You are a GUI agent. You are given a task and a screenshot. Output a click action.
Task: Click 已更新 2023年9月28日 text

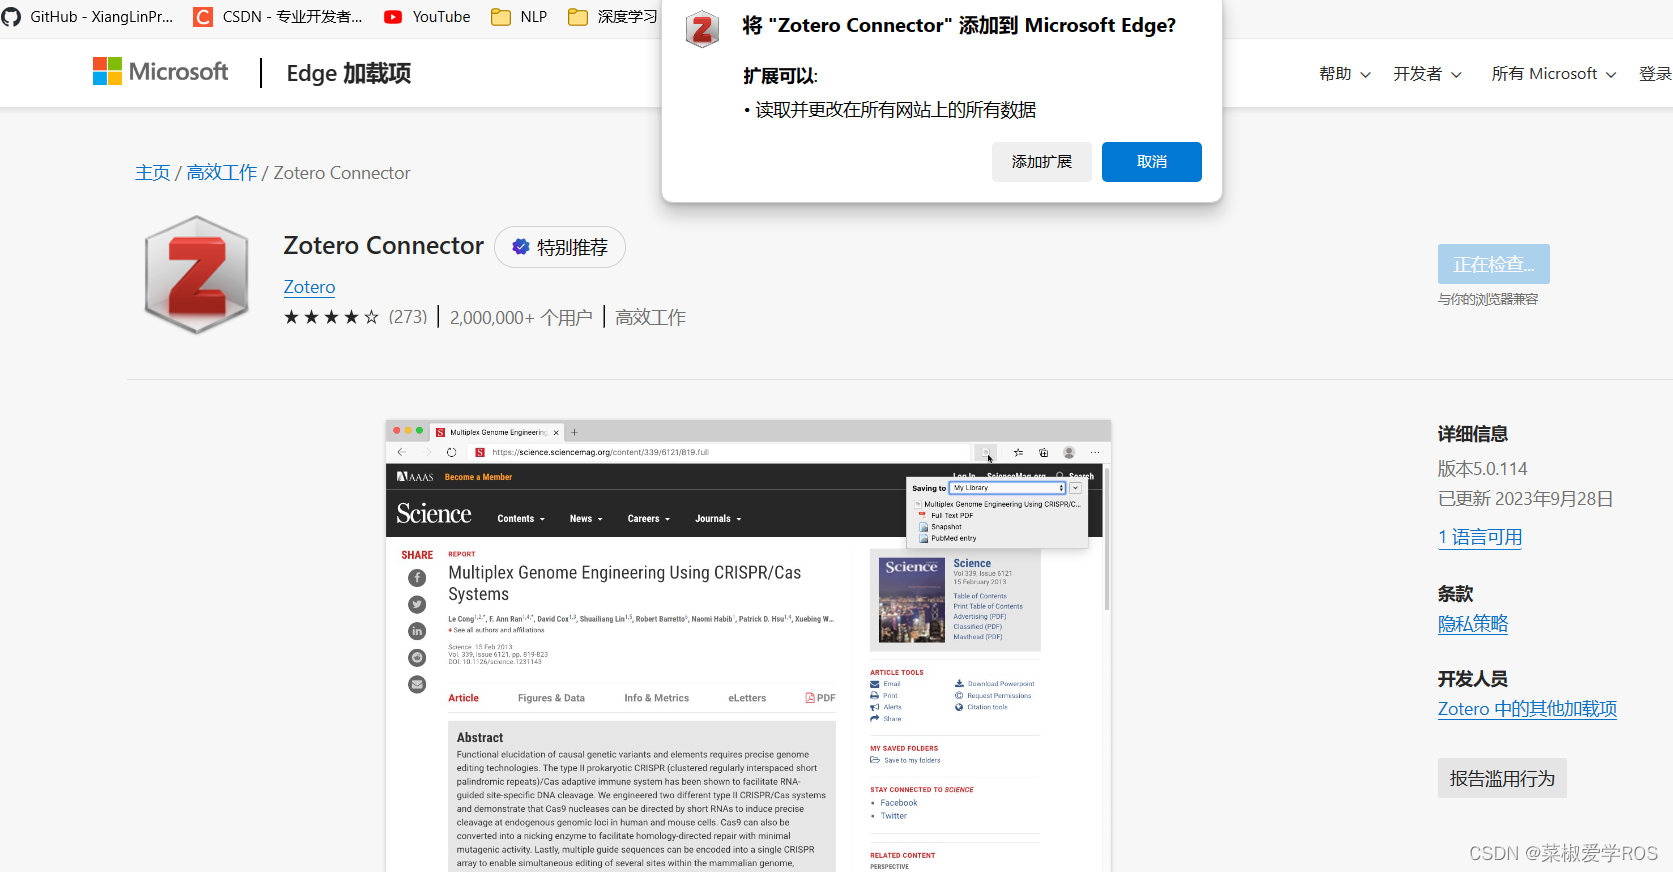(x=1525, y=499)
